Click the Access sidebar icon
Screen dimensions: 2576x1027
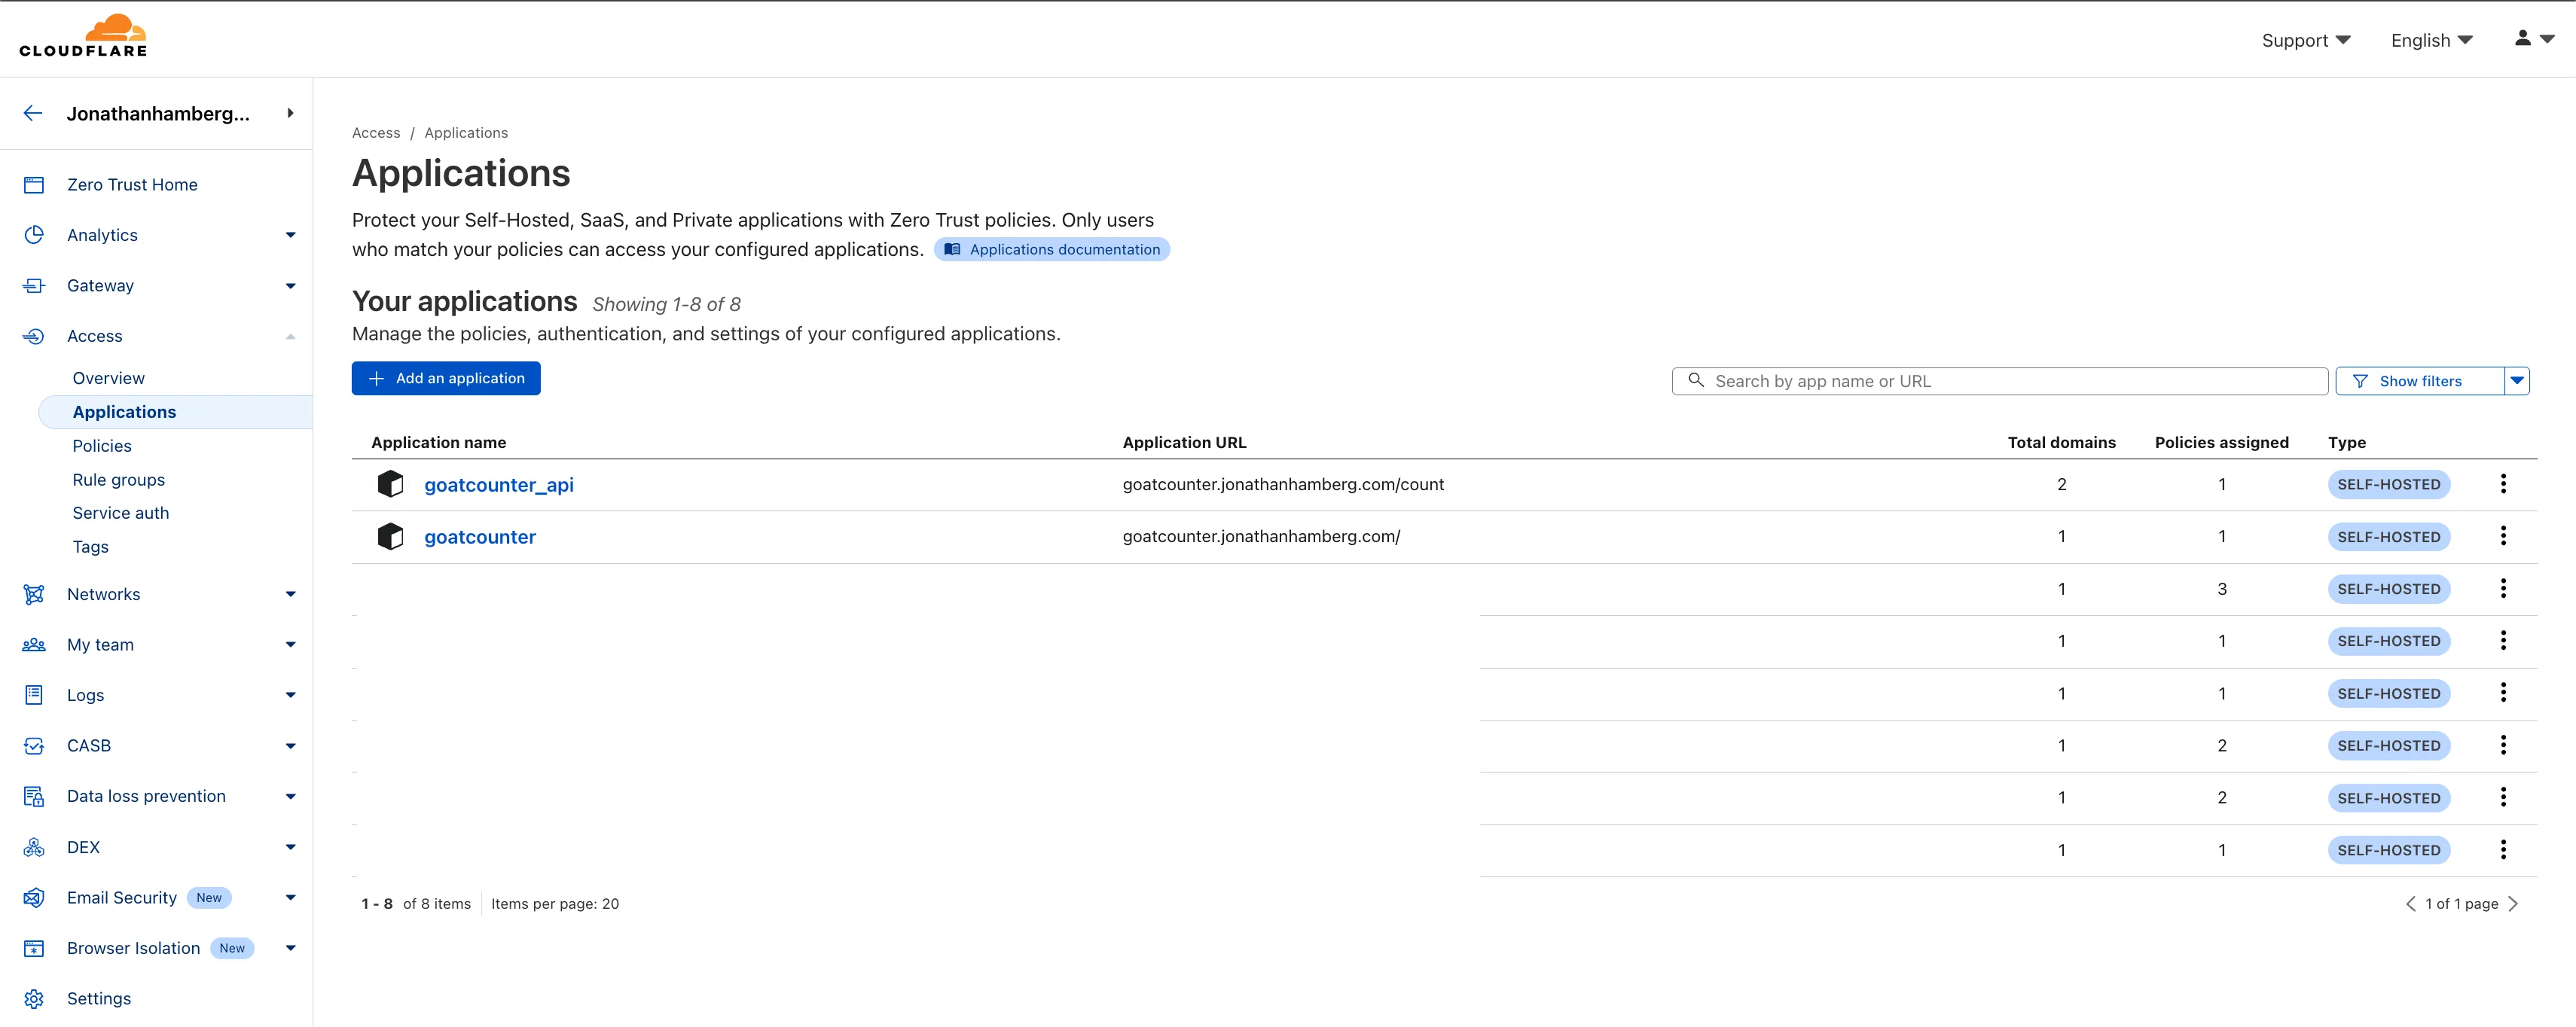tap(34, 336)
